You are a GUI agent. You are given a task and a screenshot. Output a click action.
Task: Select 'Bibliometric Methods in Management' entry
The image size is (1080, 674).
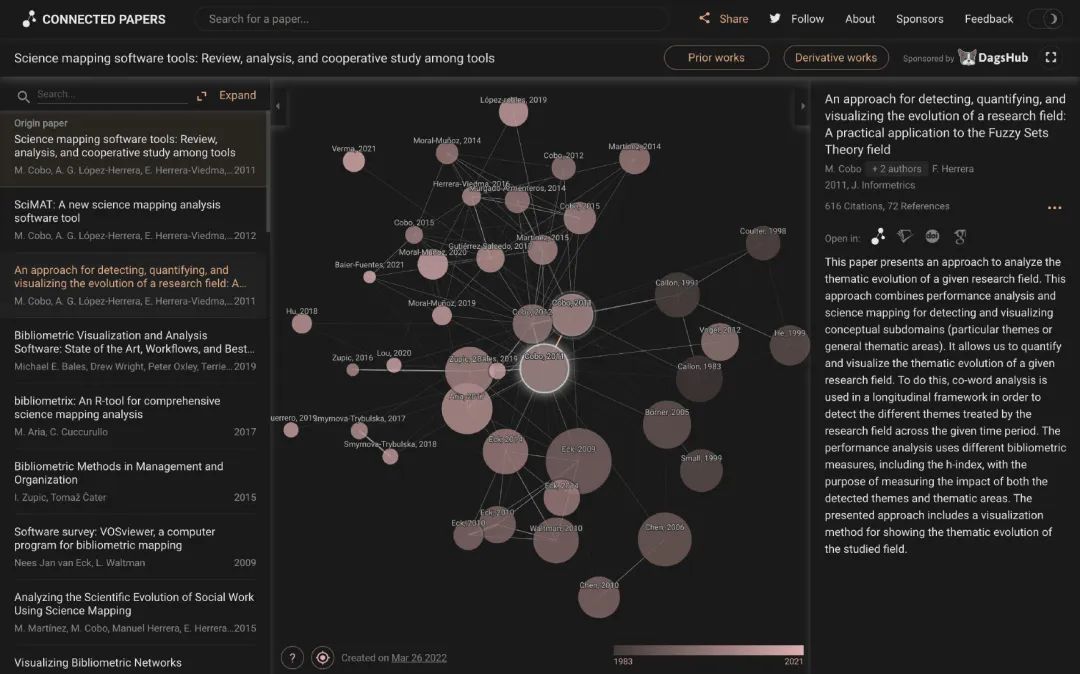coord(134,481)
